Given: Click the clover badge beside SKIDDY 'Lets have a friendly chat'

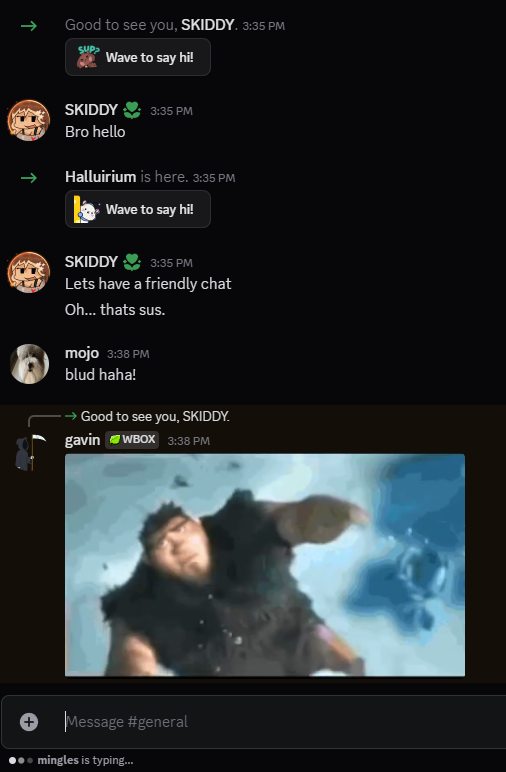Looking at the screenshot, I should pyautogui.click(x=131, y=262).
